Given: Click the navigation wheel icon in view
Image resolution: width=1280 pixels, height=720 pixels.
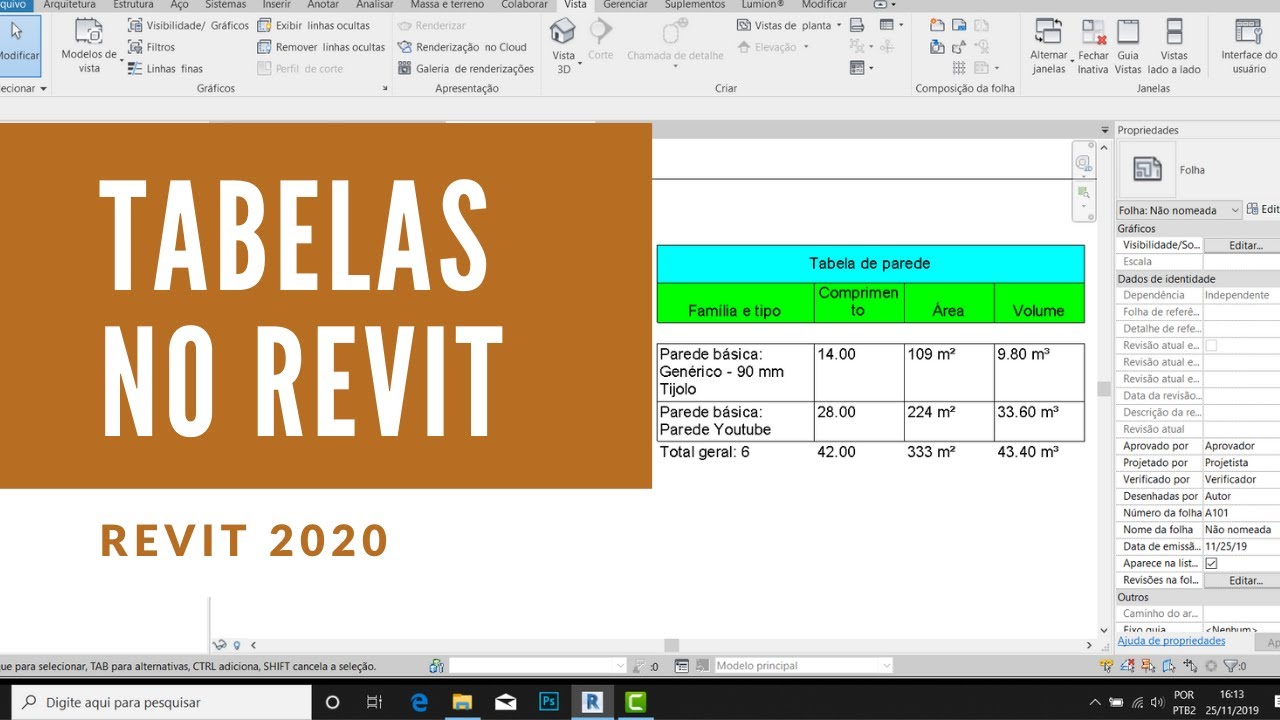Looking at the screenshot, I should (x=1083, y=163).
